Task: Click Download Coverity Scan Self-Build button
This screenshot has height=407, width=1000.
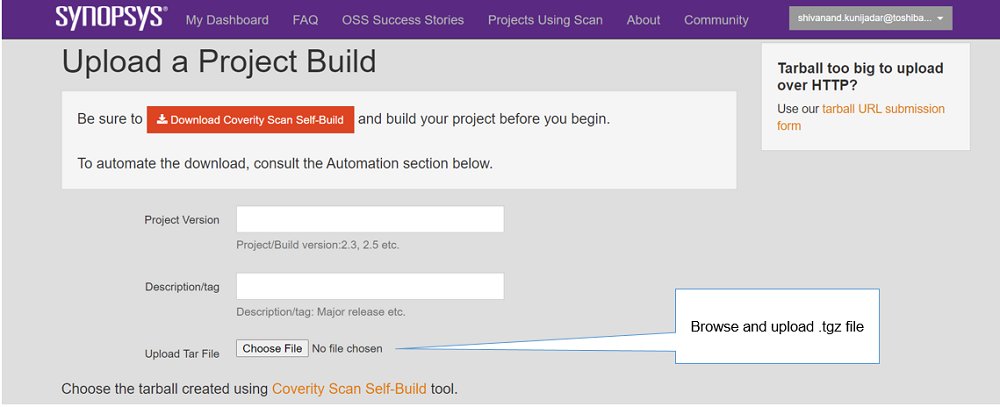Action: click(x=251, y=119)
